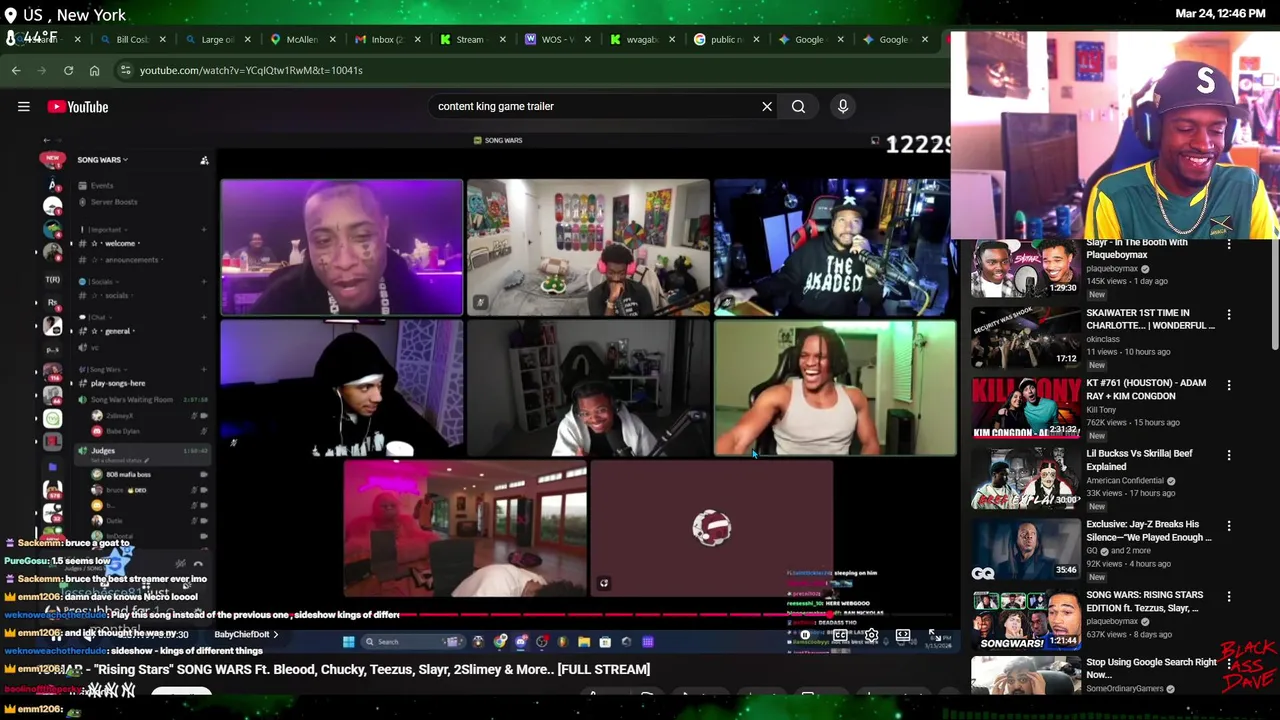
Task: Click the American Confidential channel name
Action: point(1125,481)
